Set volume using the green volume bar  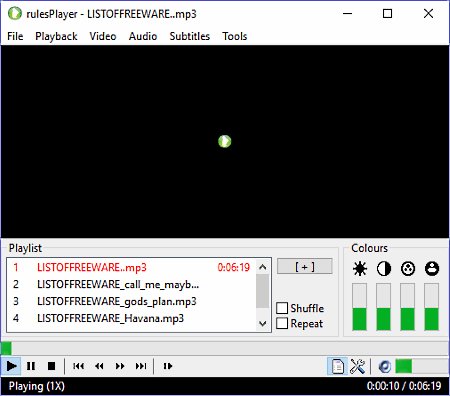pos(421,366)
